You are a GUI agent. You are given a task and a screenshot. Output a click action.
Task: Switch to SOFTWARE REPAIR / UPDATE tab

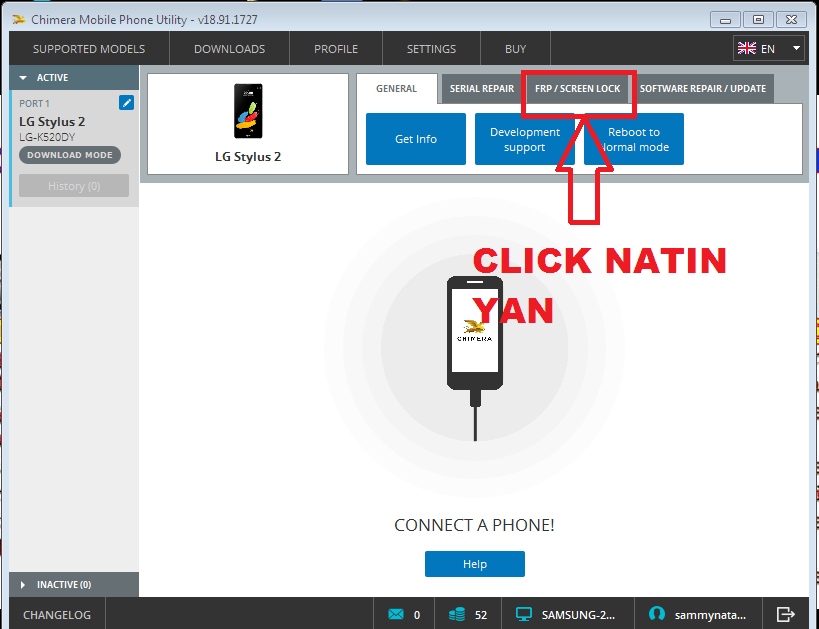703,88
